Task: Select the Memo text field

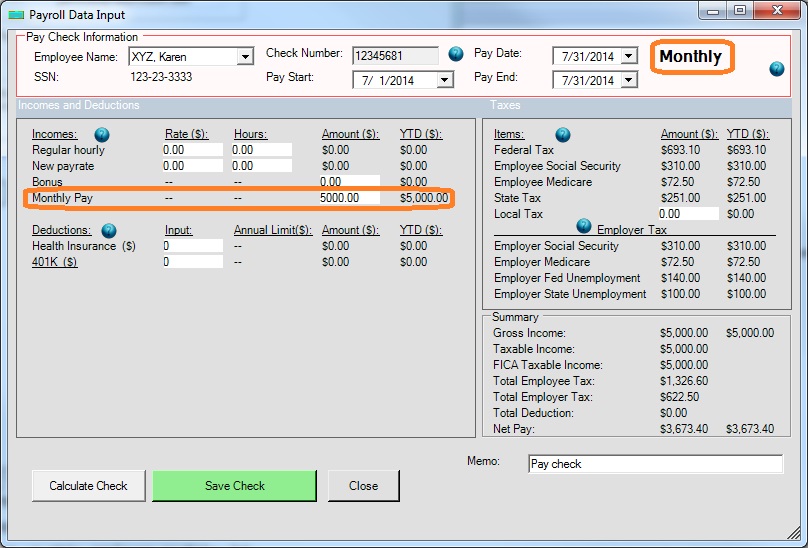Action: (x=655, y=464)
